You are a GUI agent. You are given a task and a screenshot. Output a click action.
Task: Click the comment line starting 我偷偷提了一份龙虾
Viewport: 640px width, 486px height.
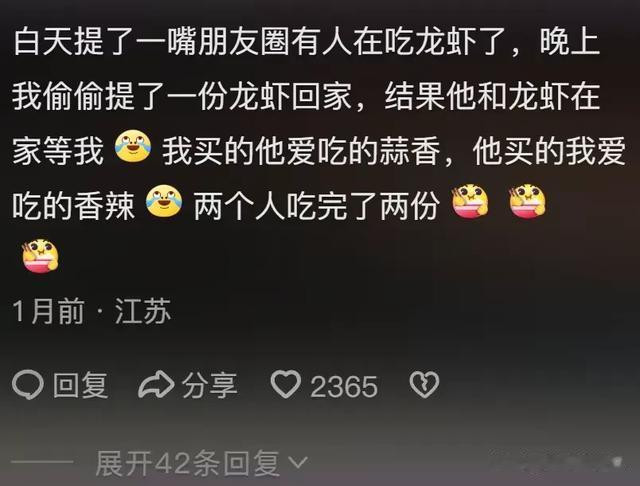[306, 97]
